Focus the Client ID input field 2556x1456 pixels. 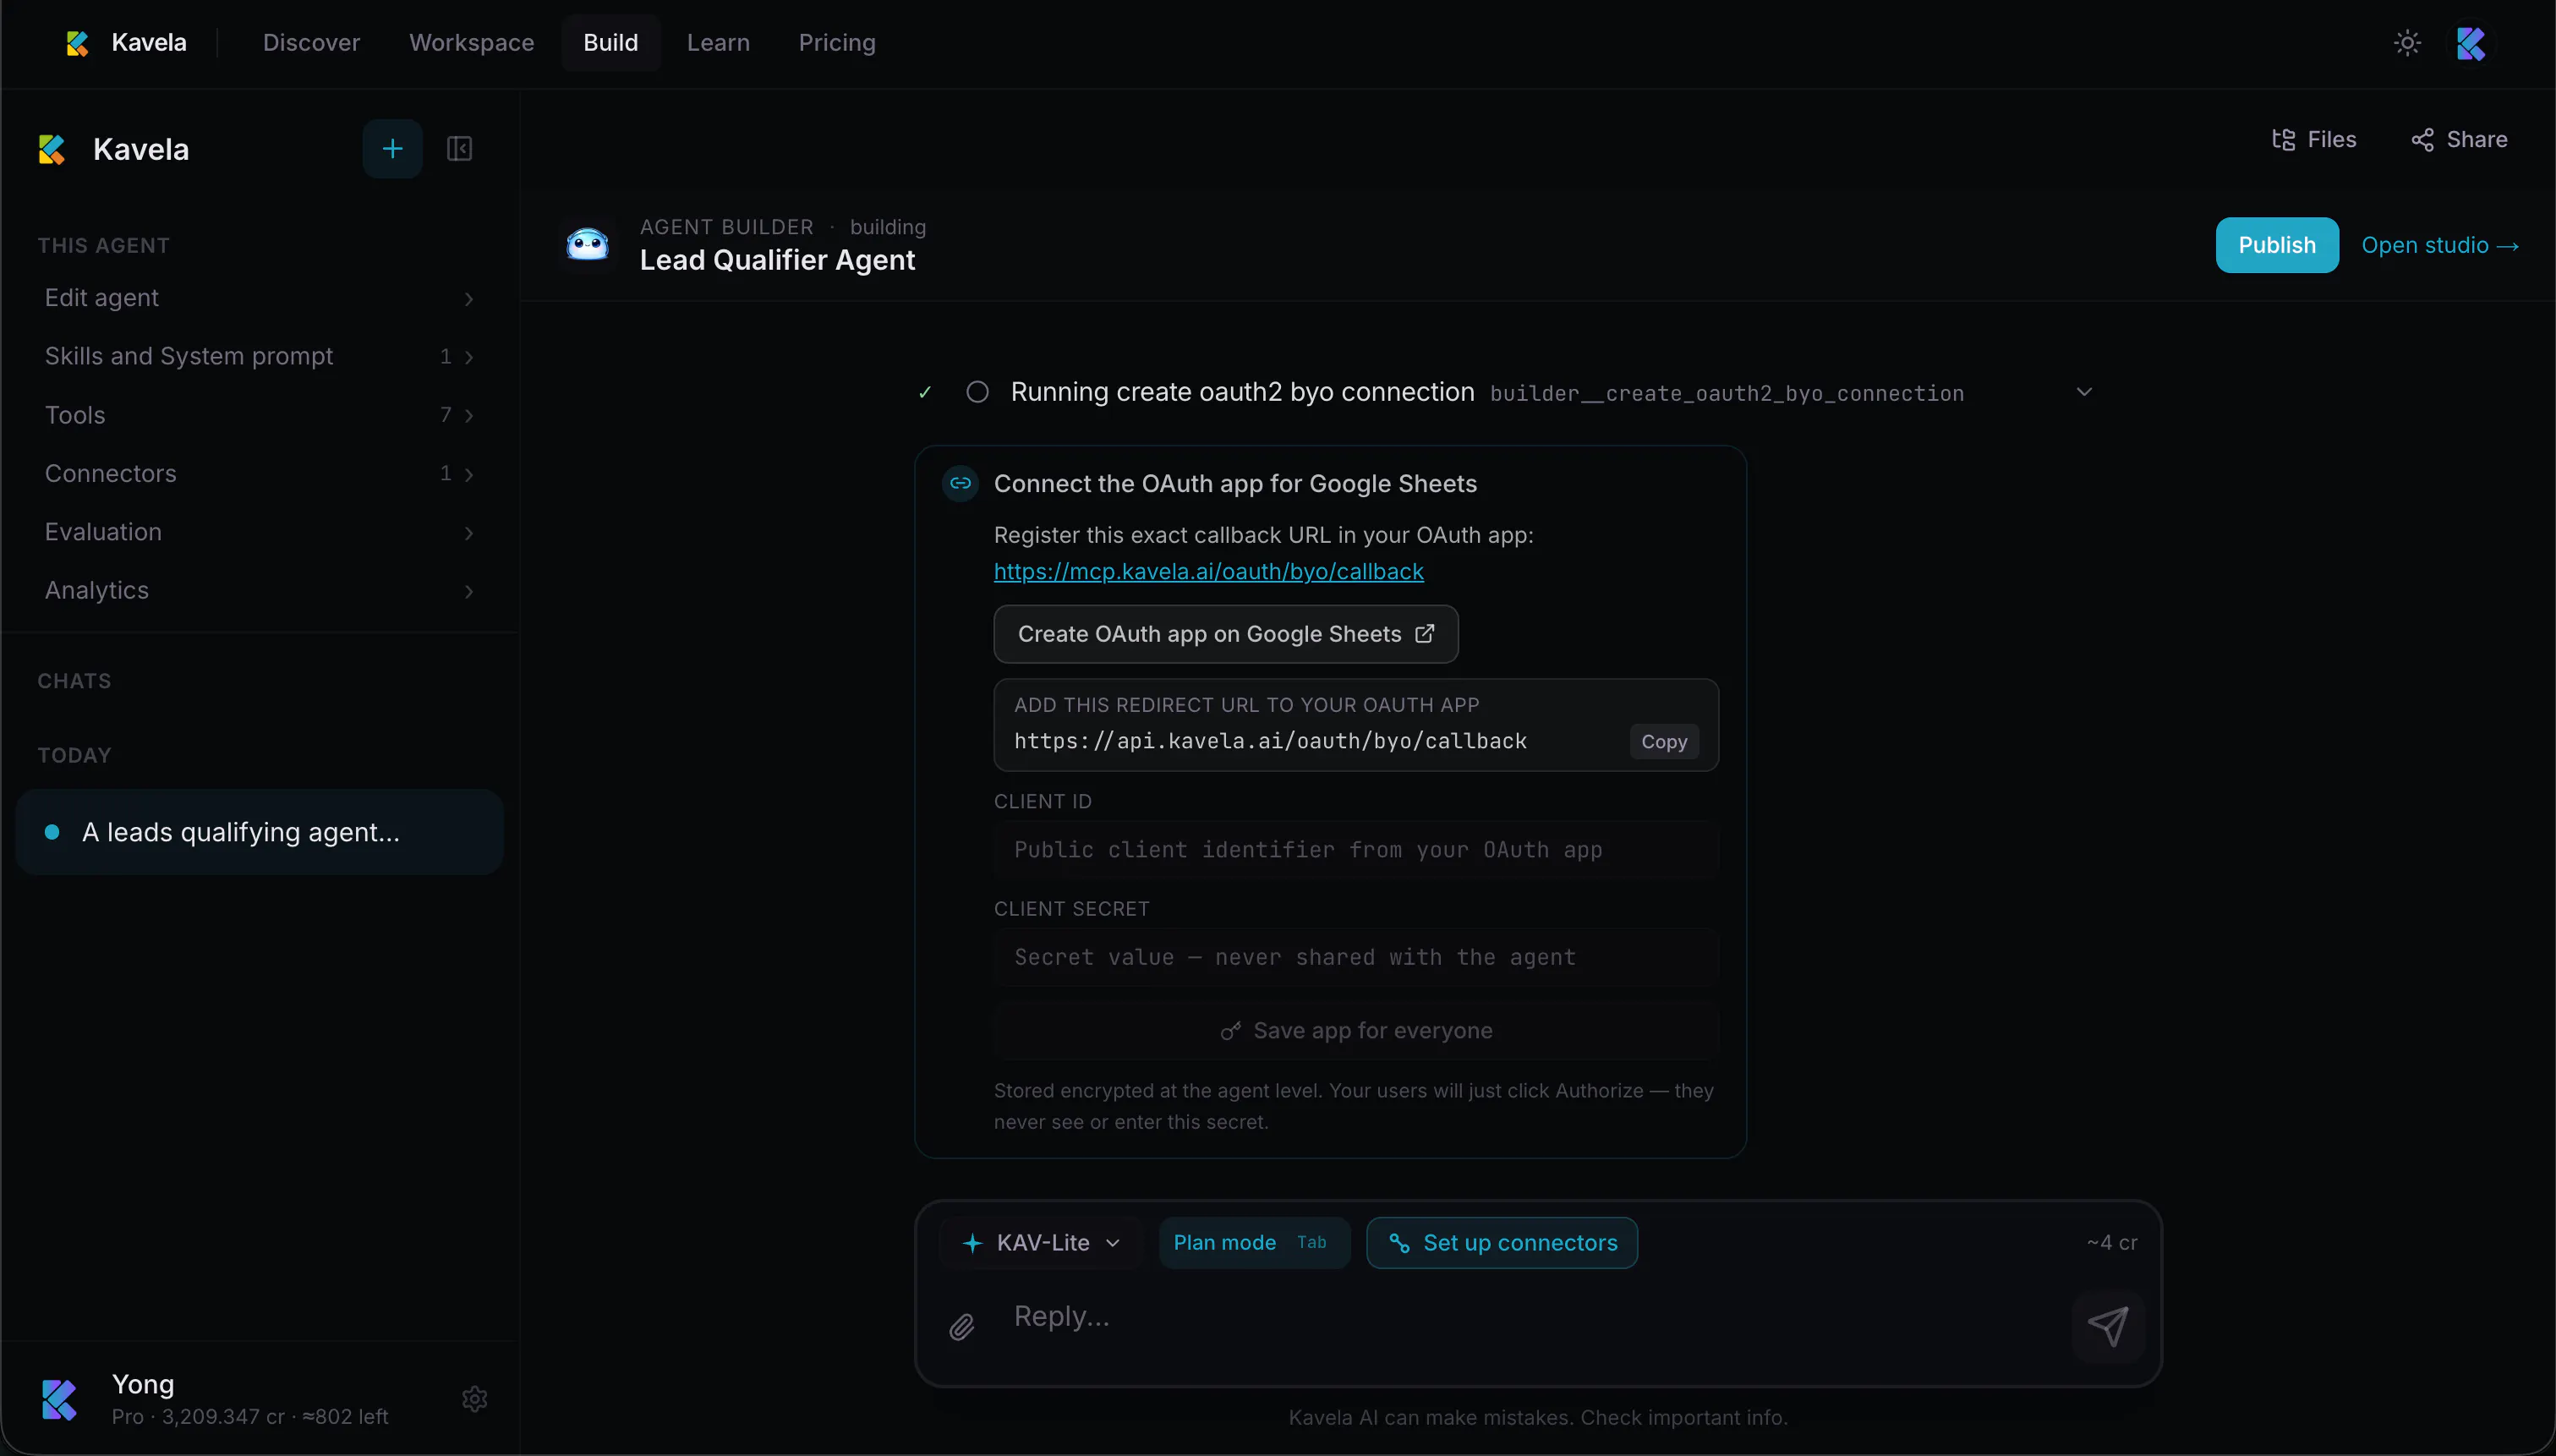tap(1356, 850)
